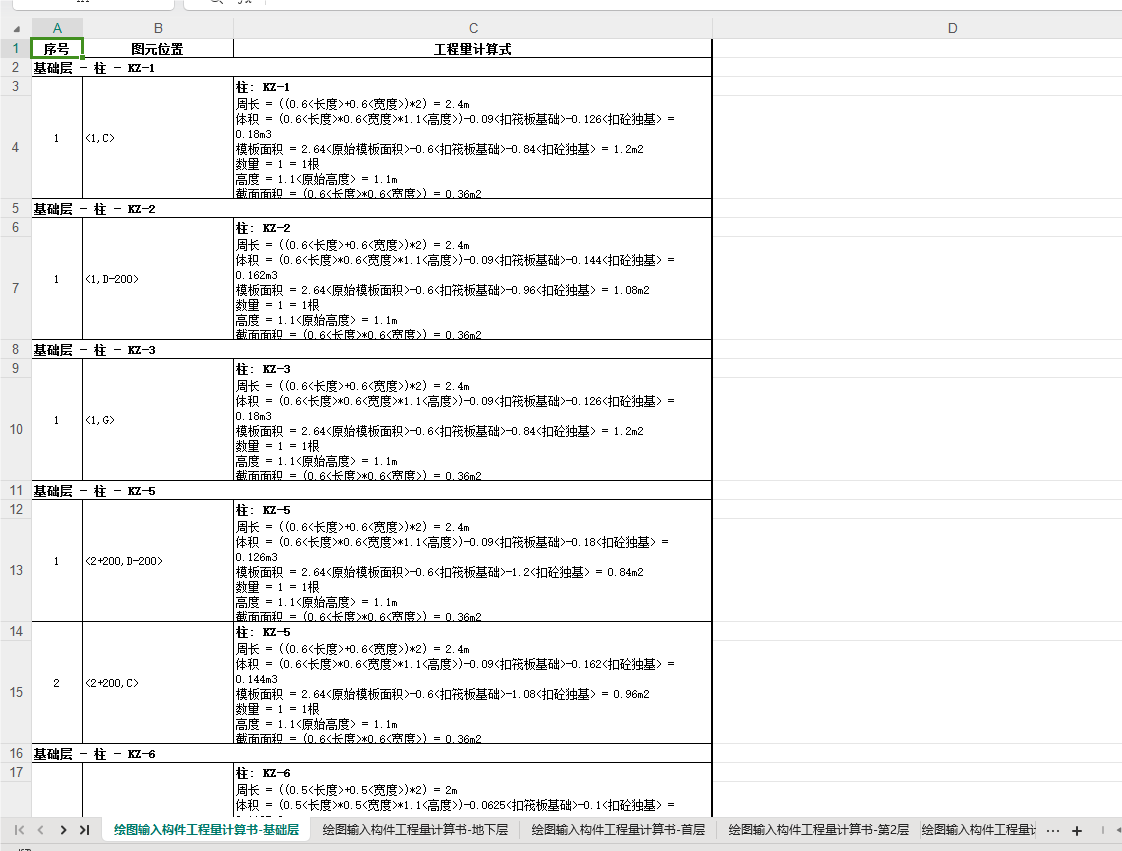Select the 基础层 - 柱 - KZ-6 group row
The height and width of the screenshot is (851, 1122).
(x=371, y=754)
